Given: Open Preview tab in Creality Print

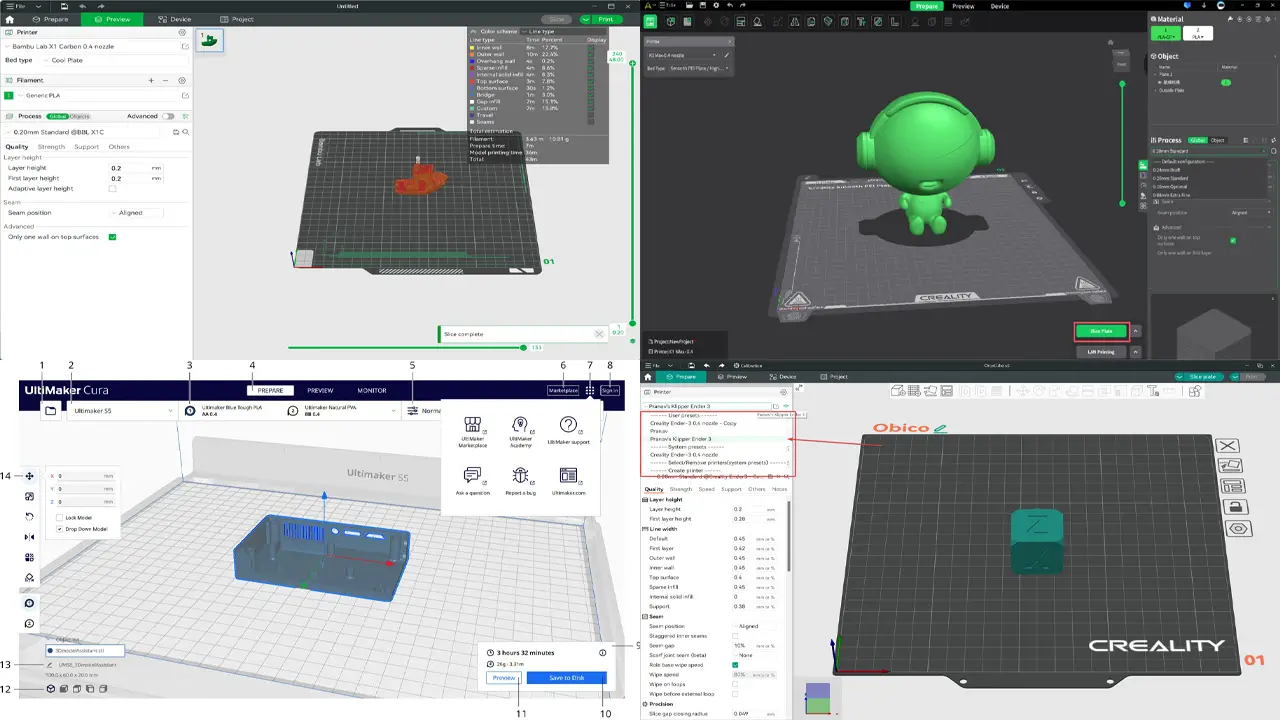Looking at the screenshot, I should pyautogui.click(x=962, y=6).
